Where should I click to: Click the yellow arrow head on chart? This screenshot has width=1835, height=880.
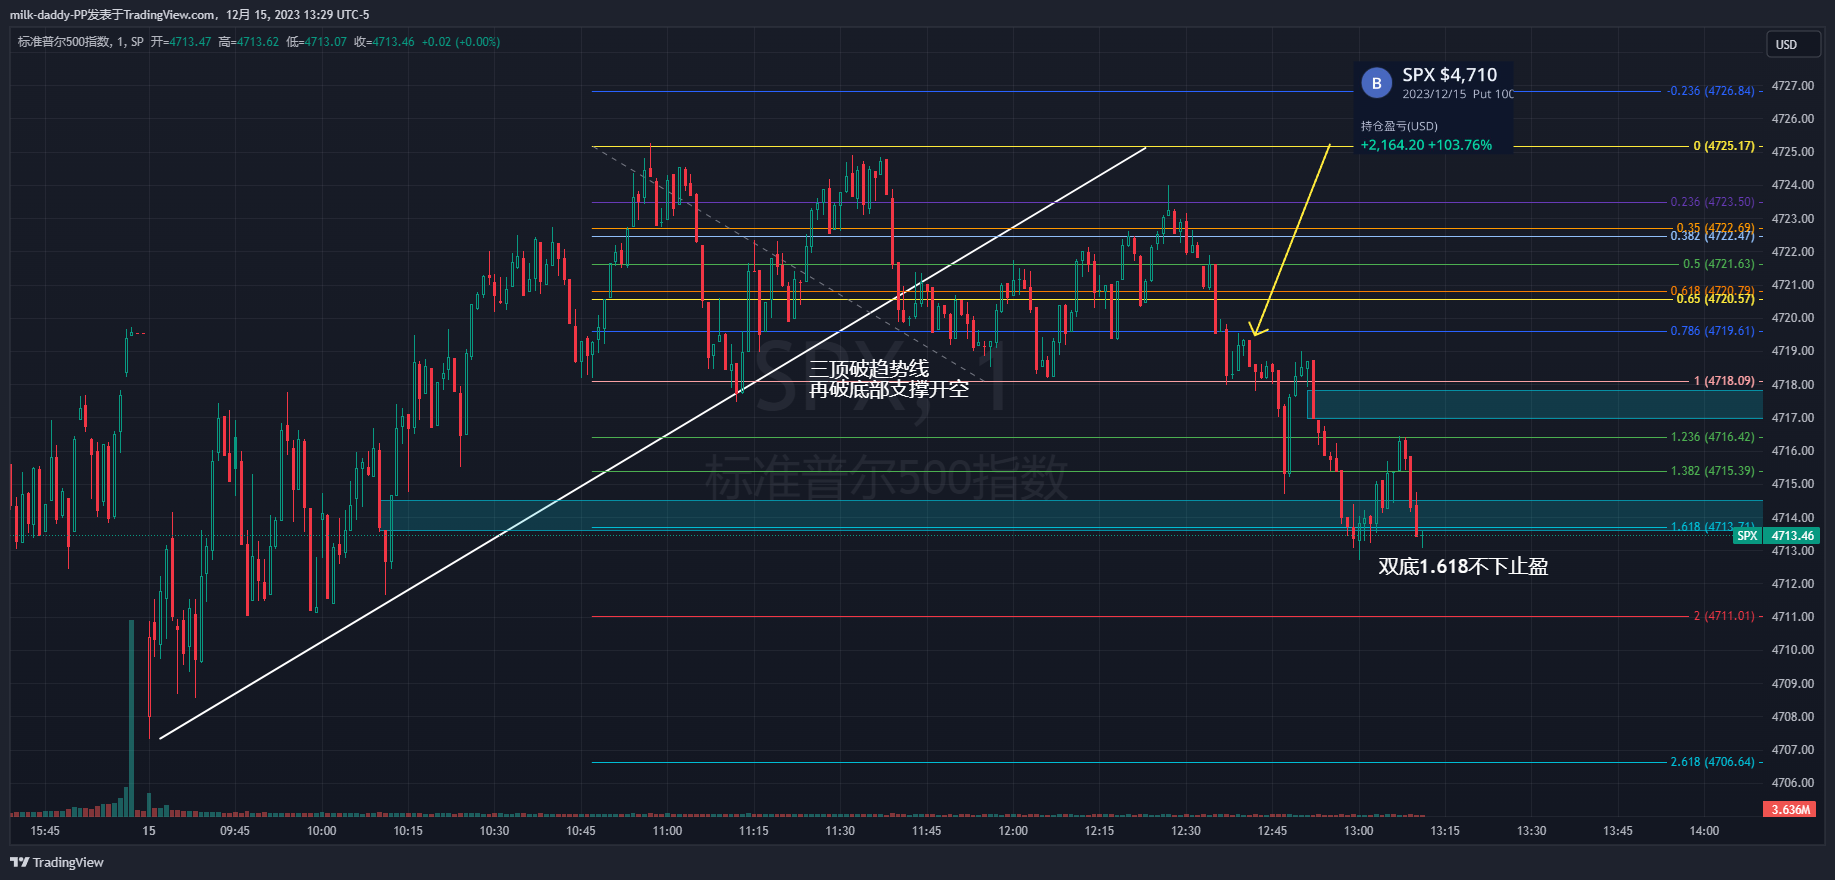tap(1256, 332)
